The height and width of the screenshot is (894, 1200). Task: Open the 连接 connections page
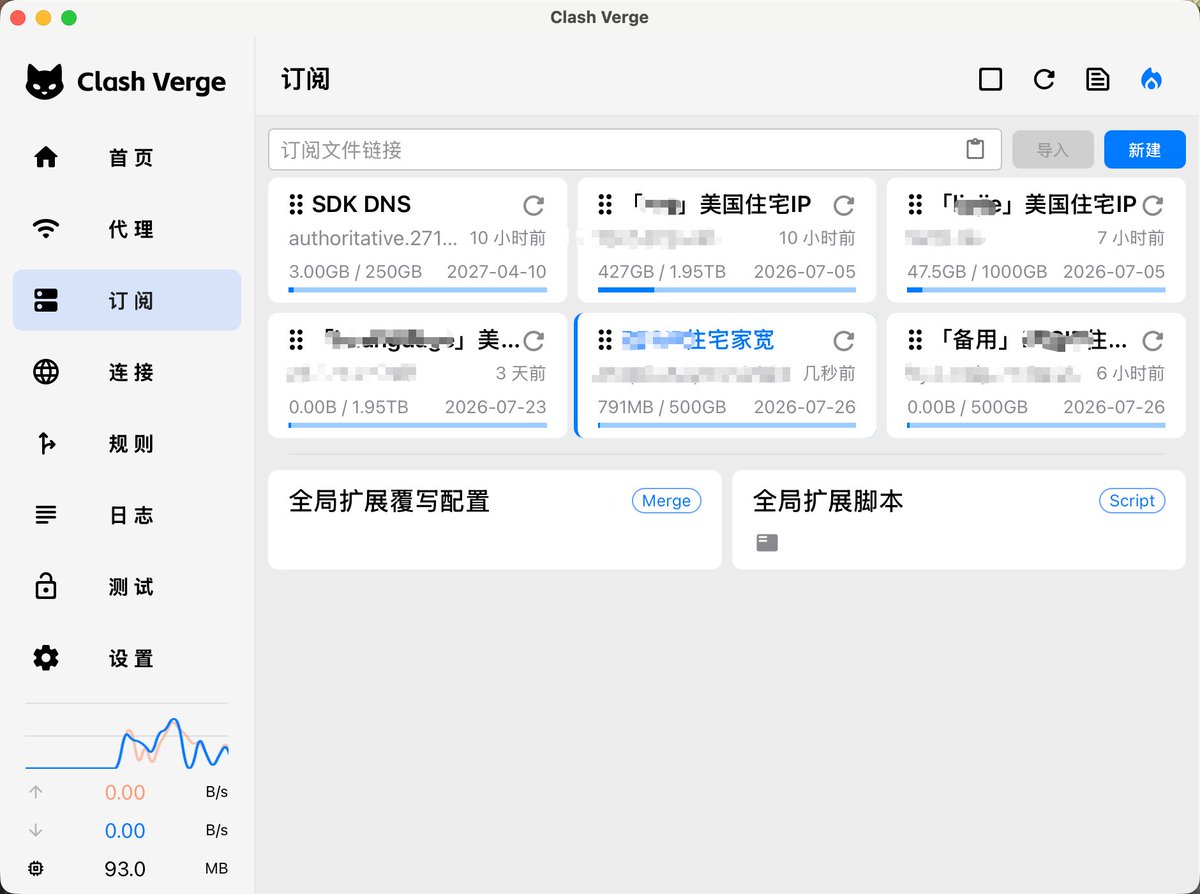(127, 372)
